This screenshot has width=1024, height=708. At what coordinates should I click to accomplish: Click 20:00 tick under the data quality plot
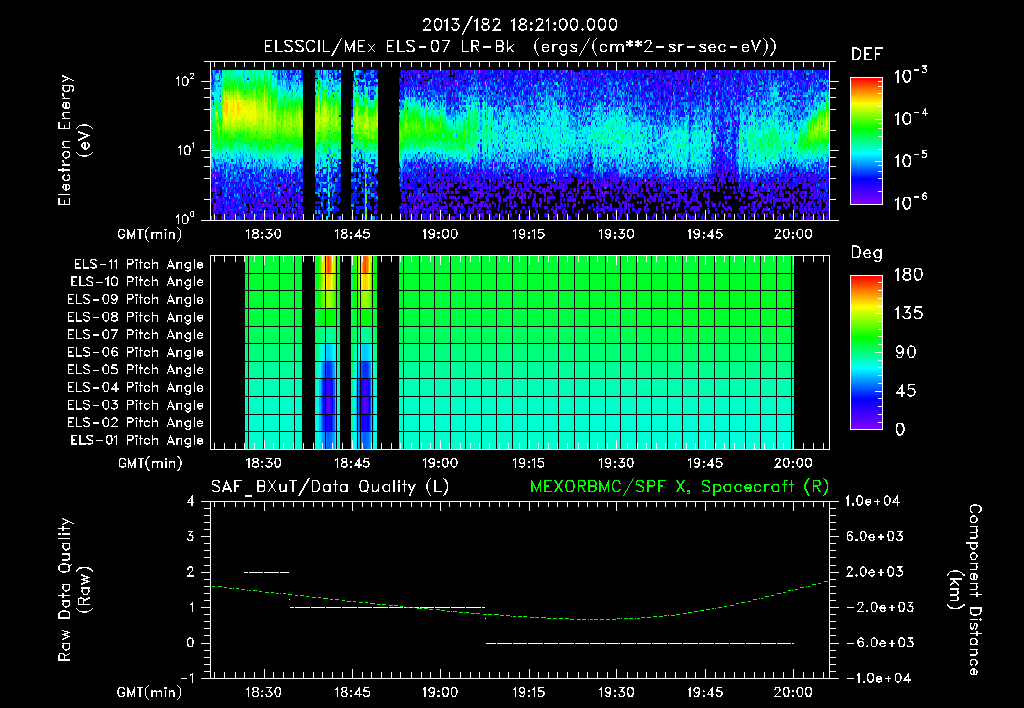point(793,692)
